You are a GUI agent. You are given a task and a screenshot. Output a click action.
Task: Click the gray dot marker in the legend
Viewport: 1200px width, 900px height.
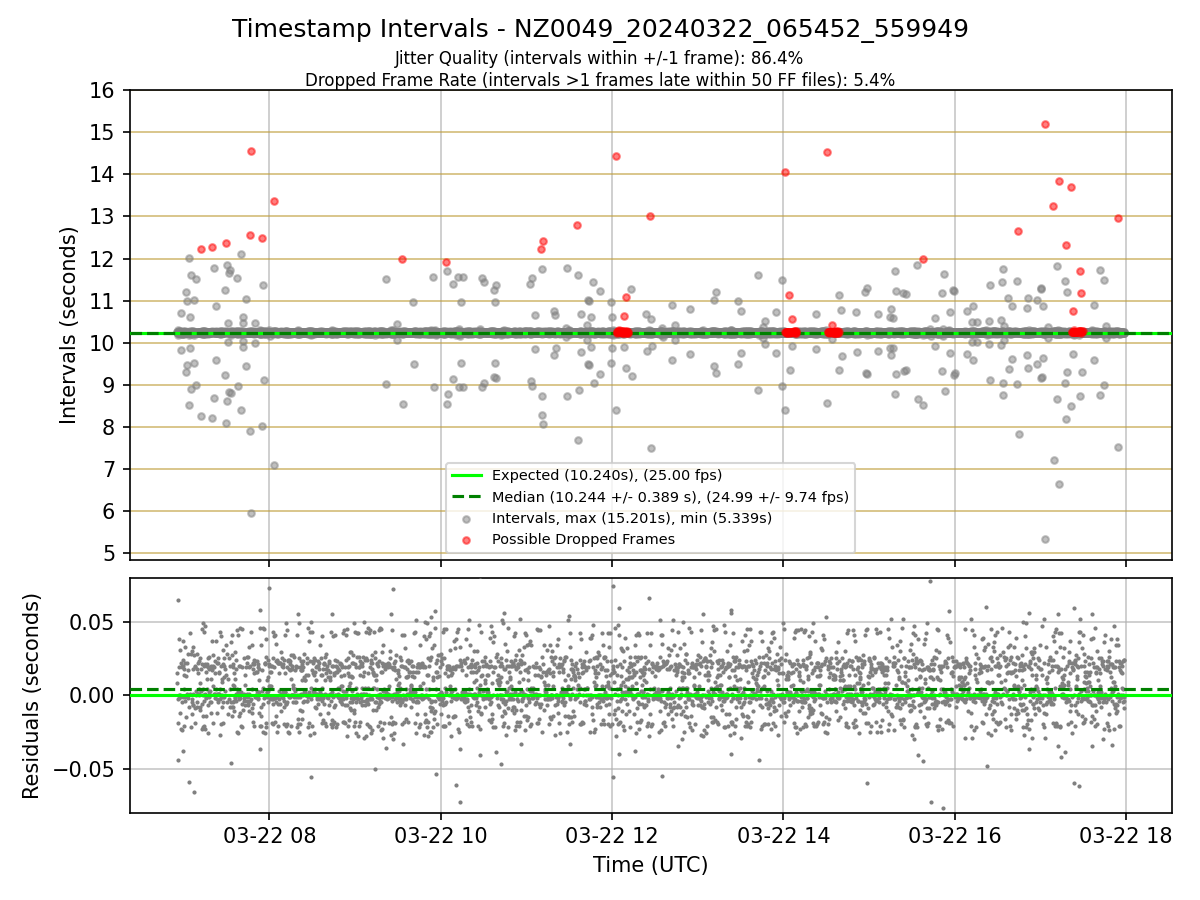467,518
